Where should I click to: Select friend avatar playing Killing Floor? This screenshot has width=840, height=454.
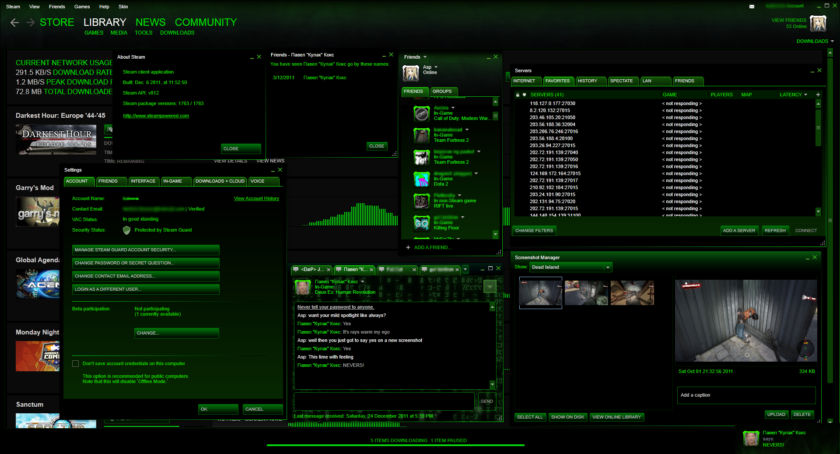pyautogui.click(x=422, y=223)
